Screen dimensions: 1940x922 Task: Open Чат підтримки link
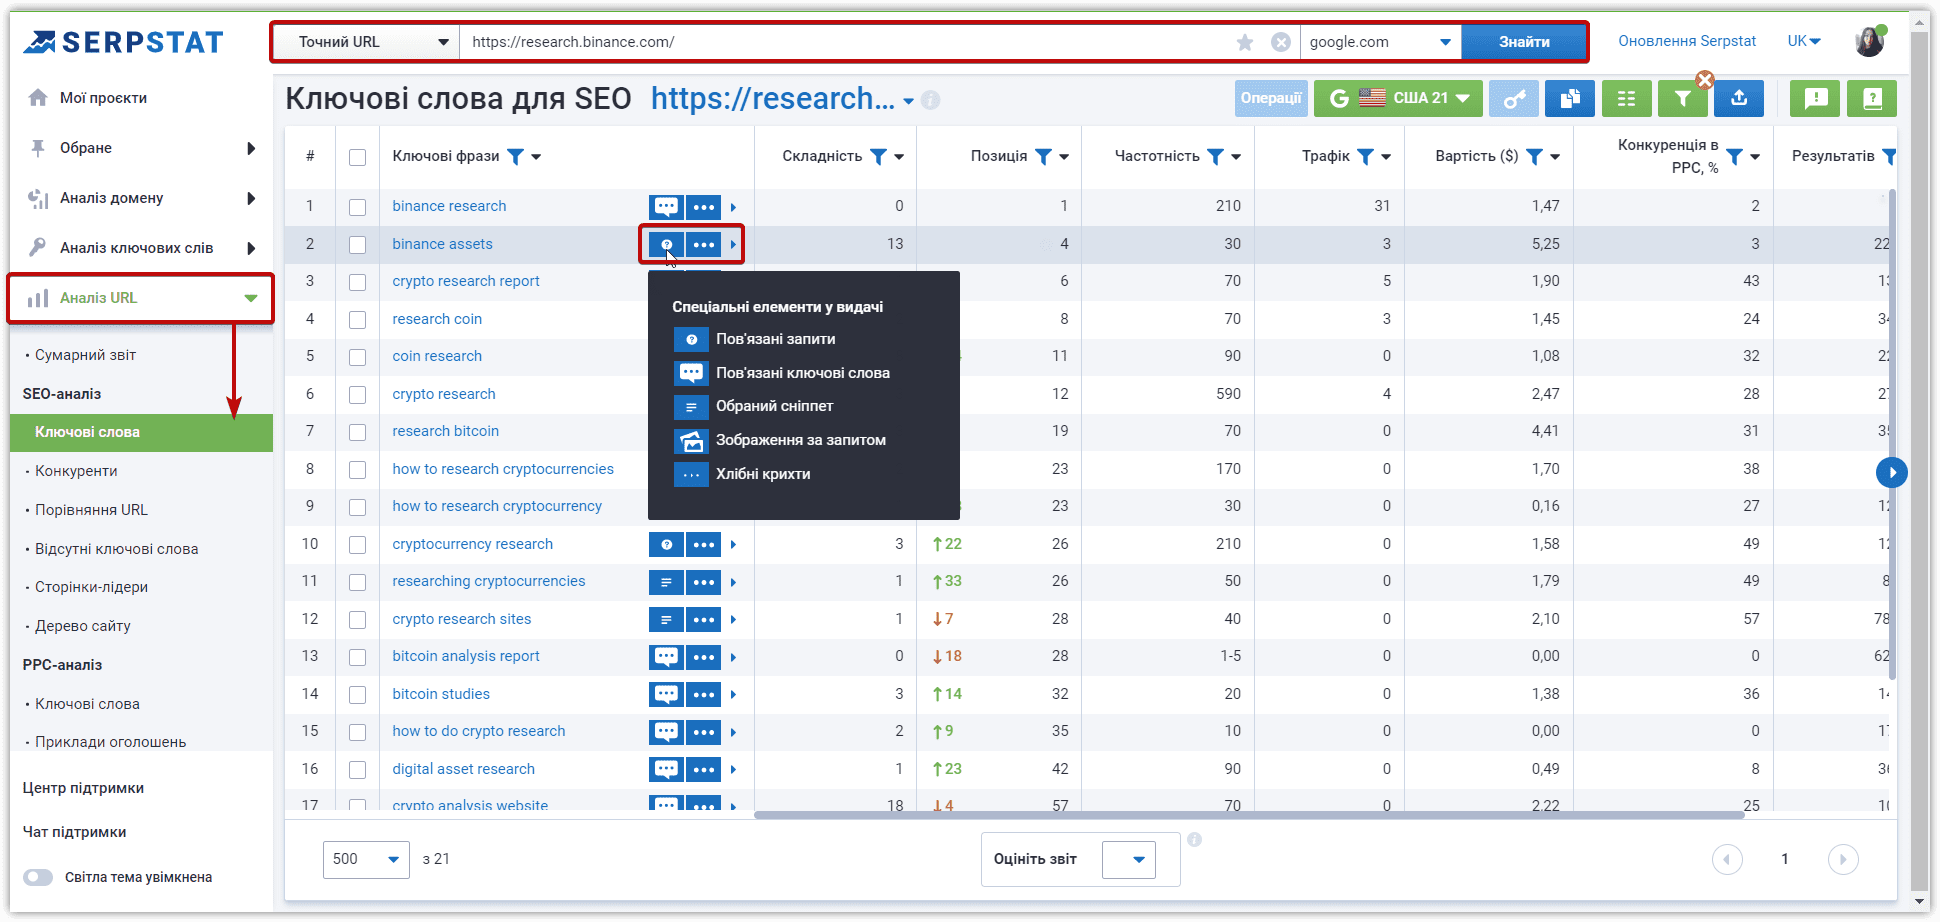[x=75, y=832]
